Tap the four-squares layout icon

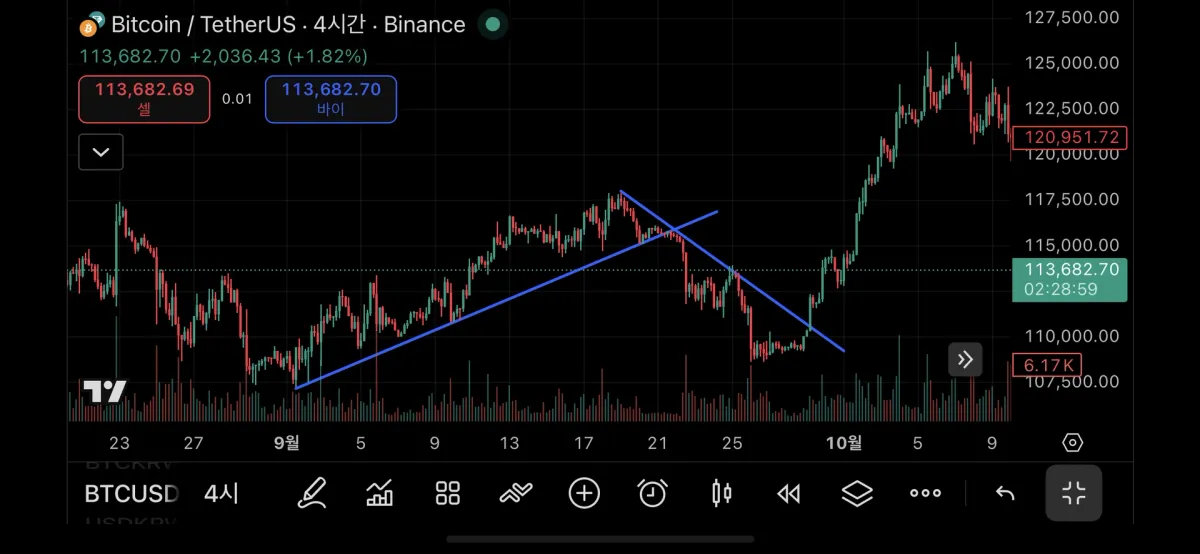click(447, 493)
